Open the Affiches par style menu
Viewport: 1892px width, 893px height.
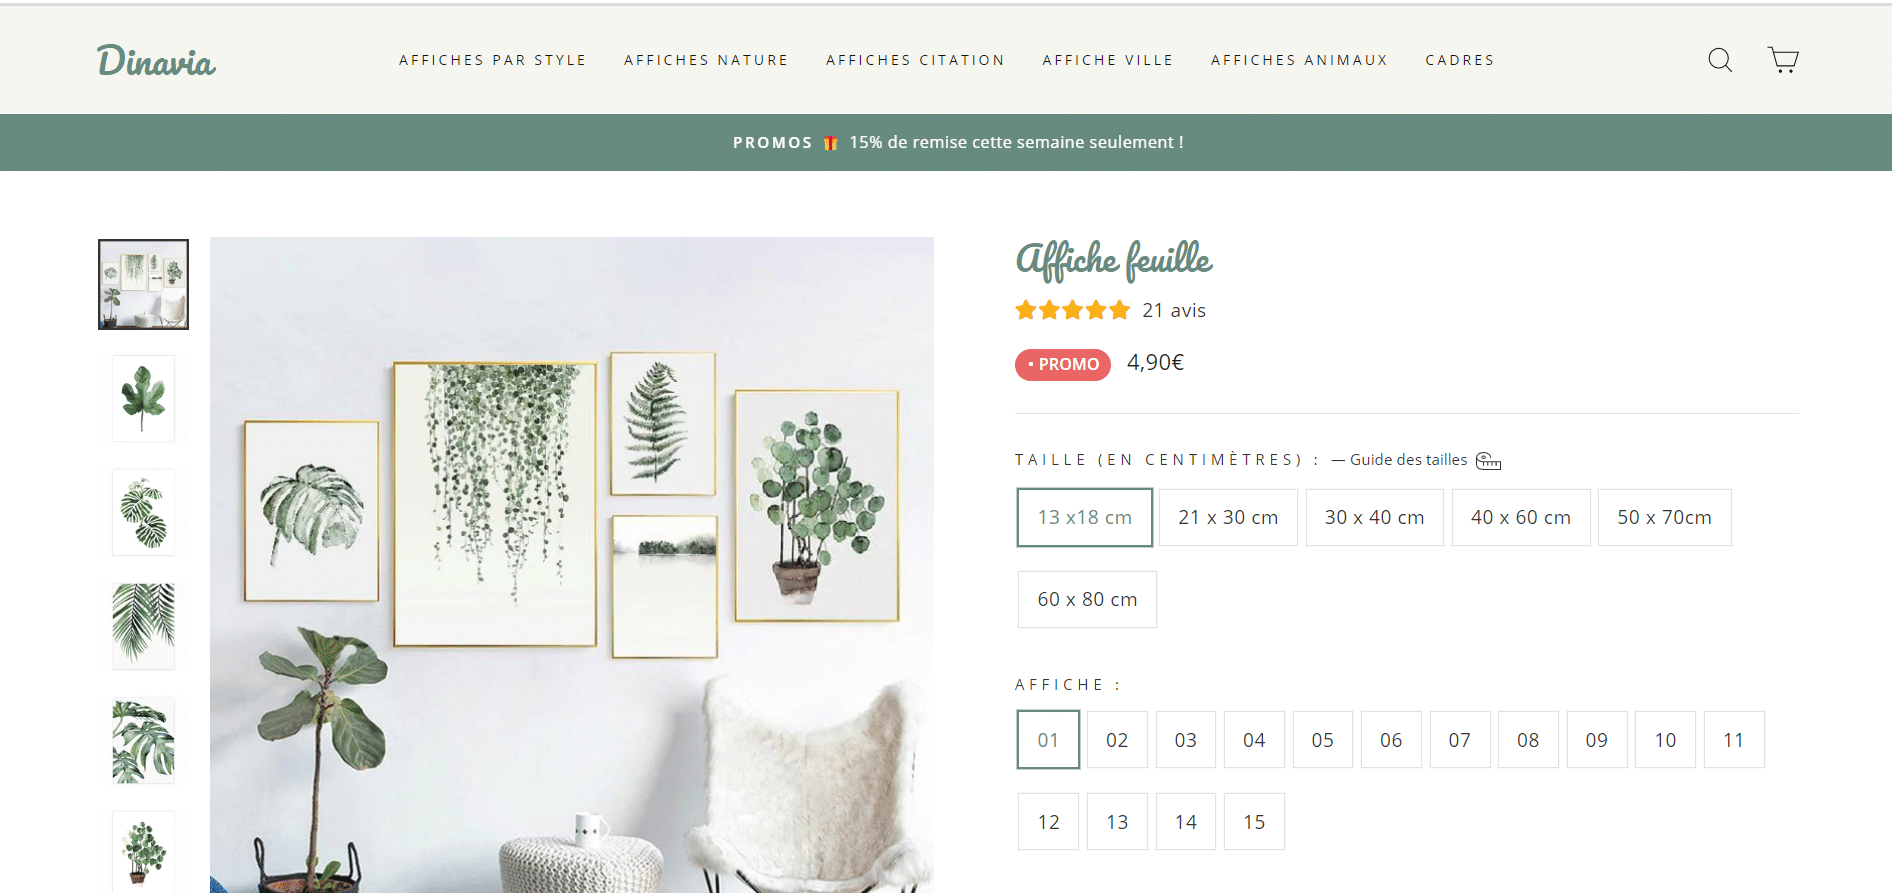(493, 60)
